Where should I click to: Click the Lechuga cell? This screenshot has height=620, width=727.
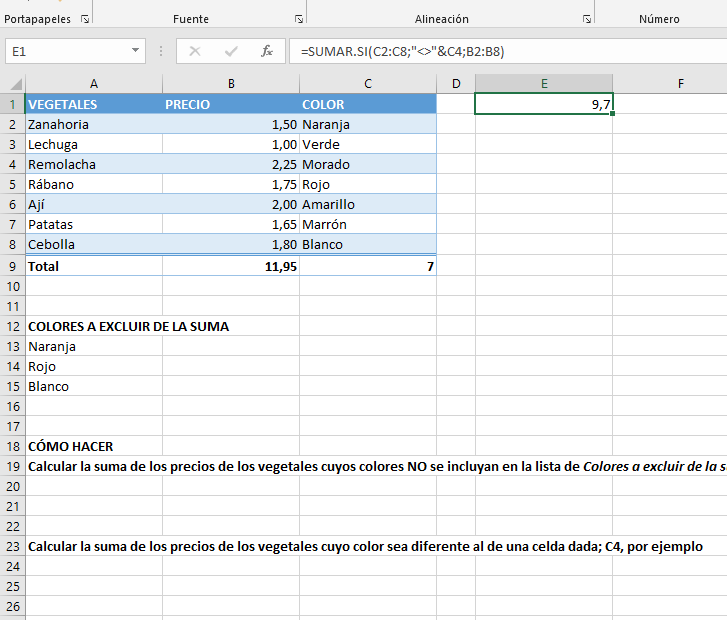coord(94,144)
